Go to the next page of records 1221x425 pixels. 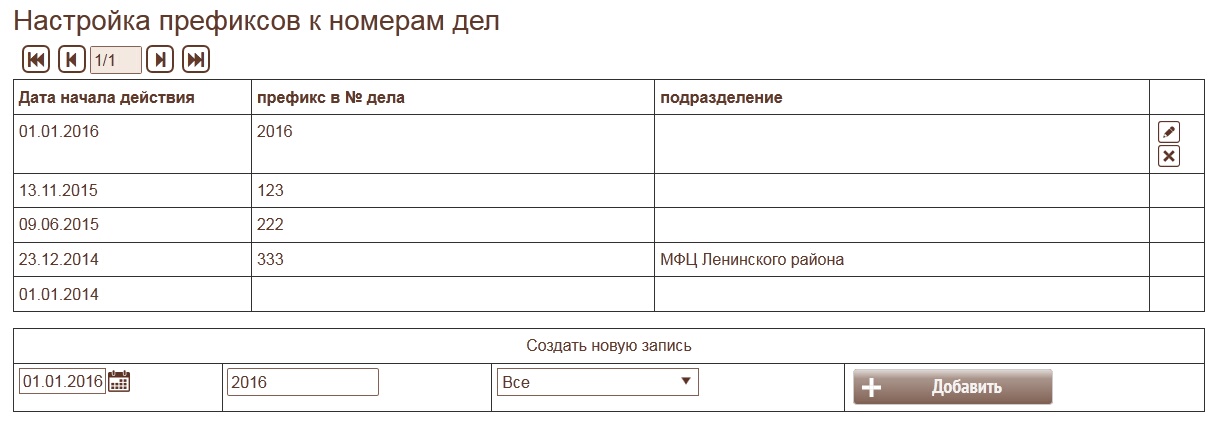point(160,60)
